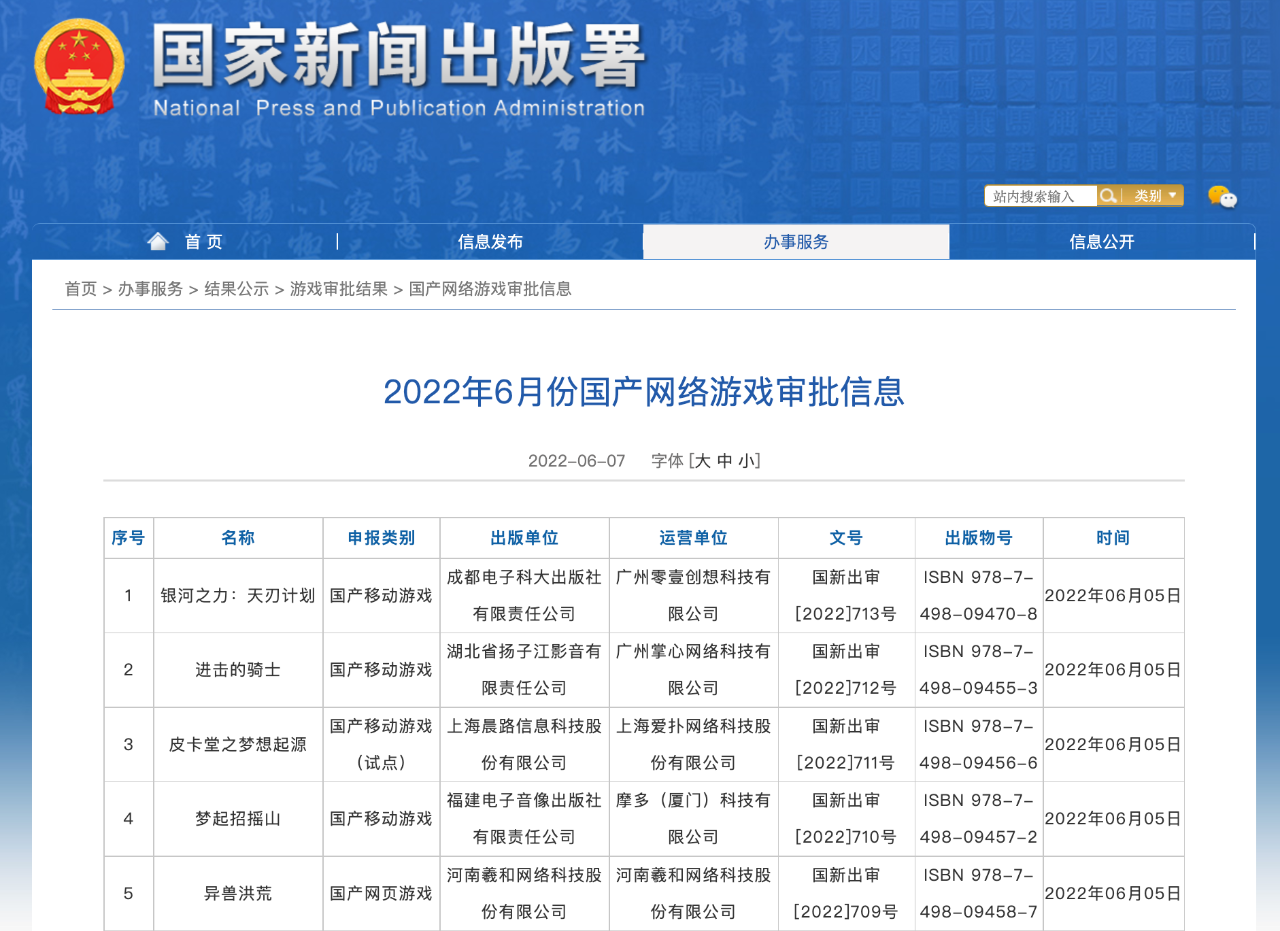Open the 信息发布 menu tab

point(490,242)
